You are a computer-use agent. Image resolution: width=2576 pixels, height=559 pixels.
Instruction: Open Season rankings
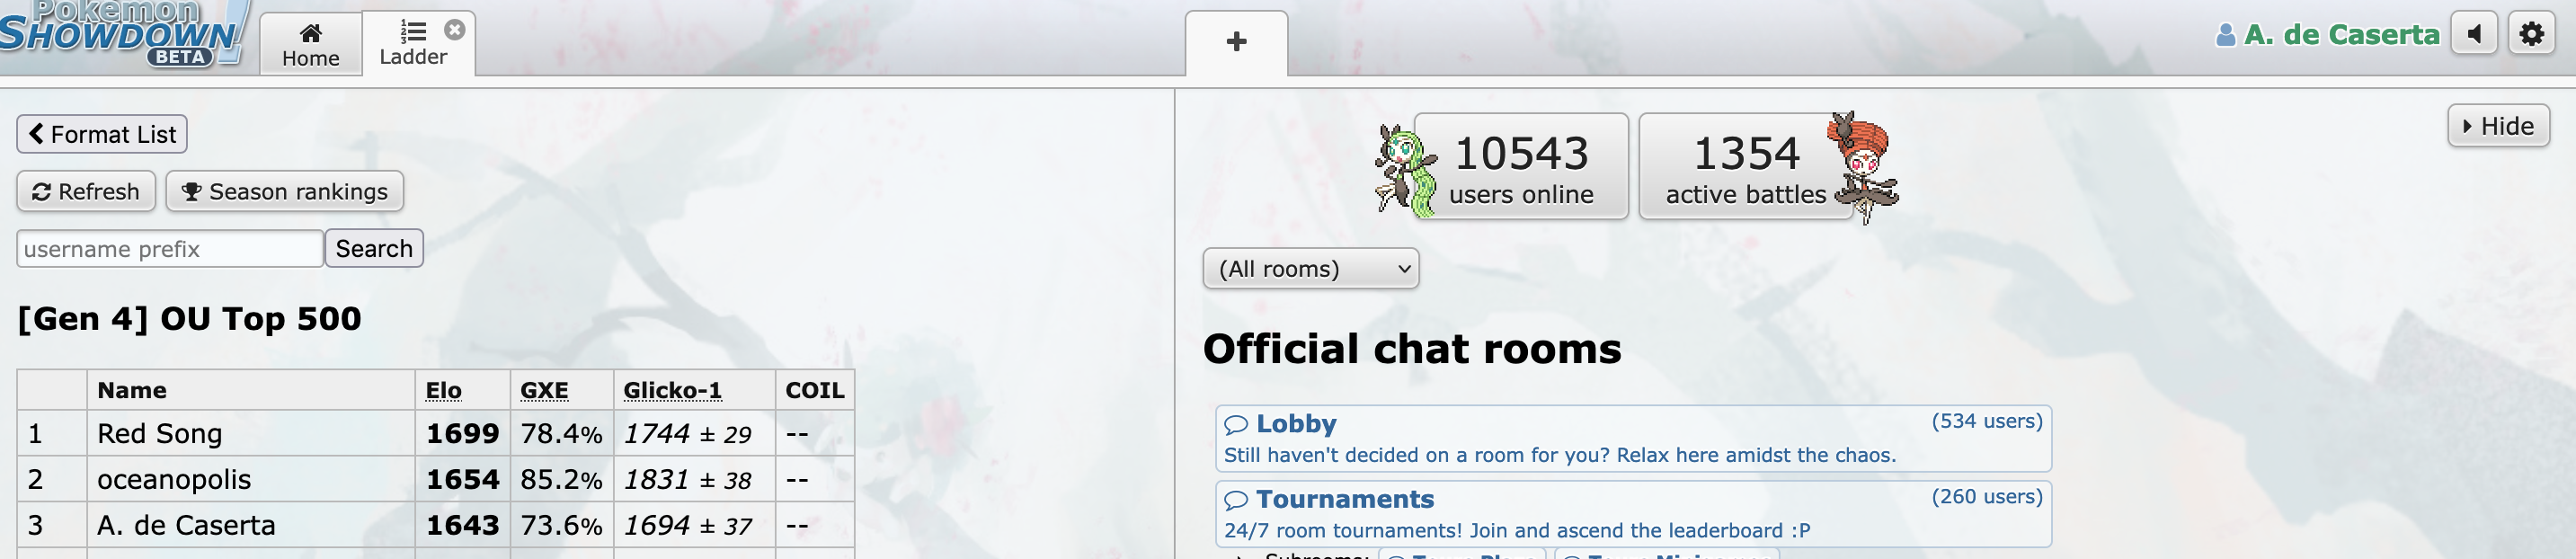285,191
